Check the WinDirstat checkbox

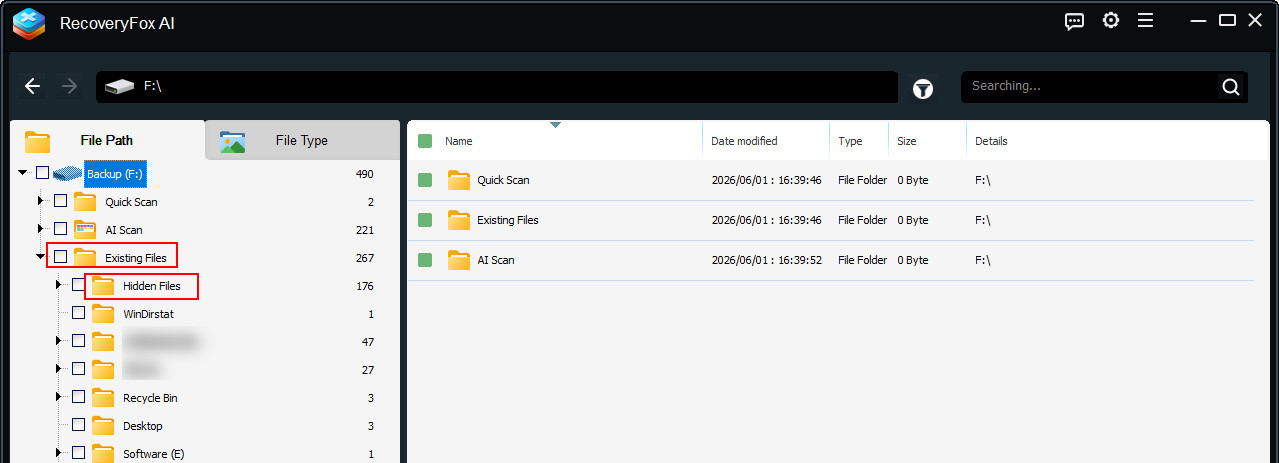click(78, 313)
